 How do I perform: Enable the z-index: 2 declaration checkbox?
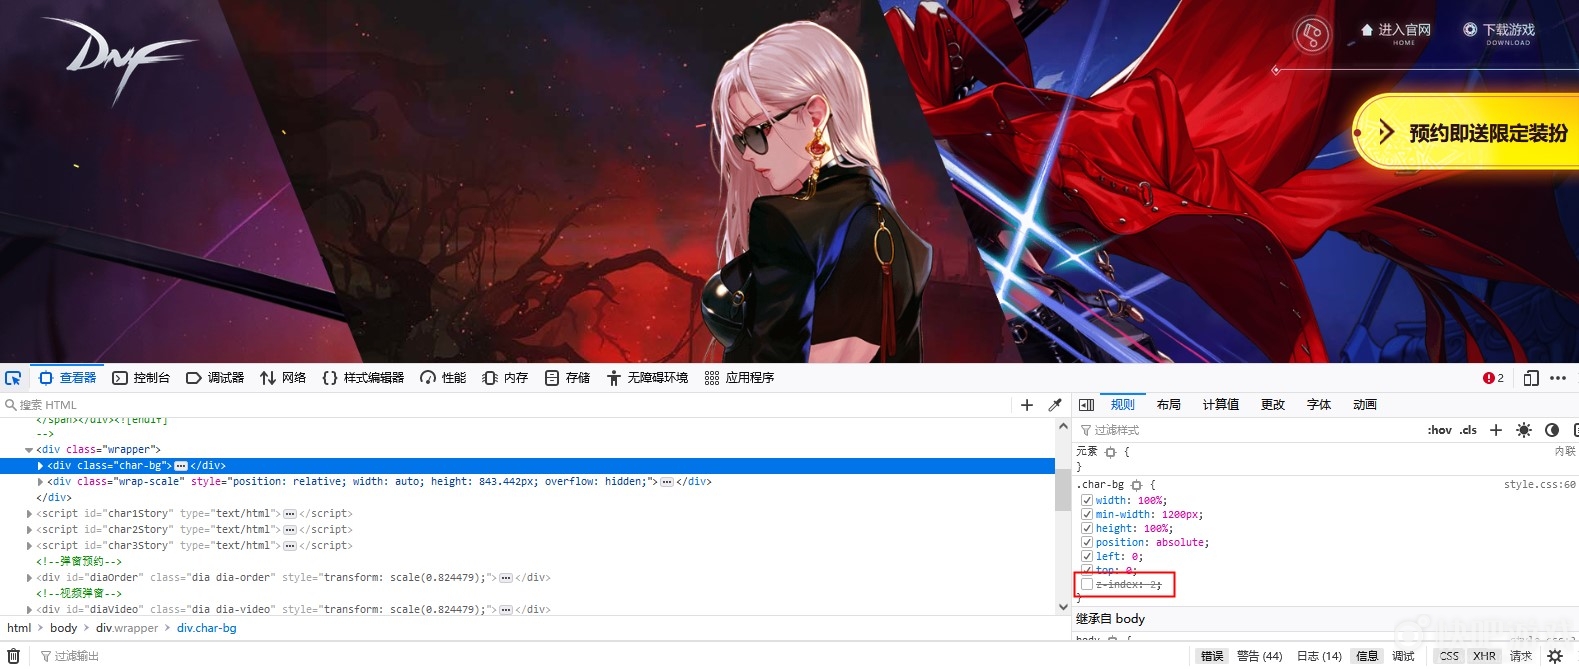tap(1087, 585)
